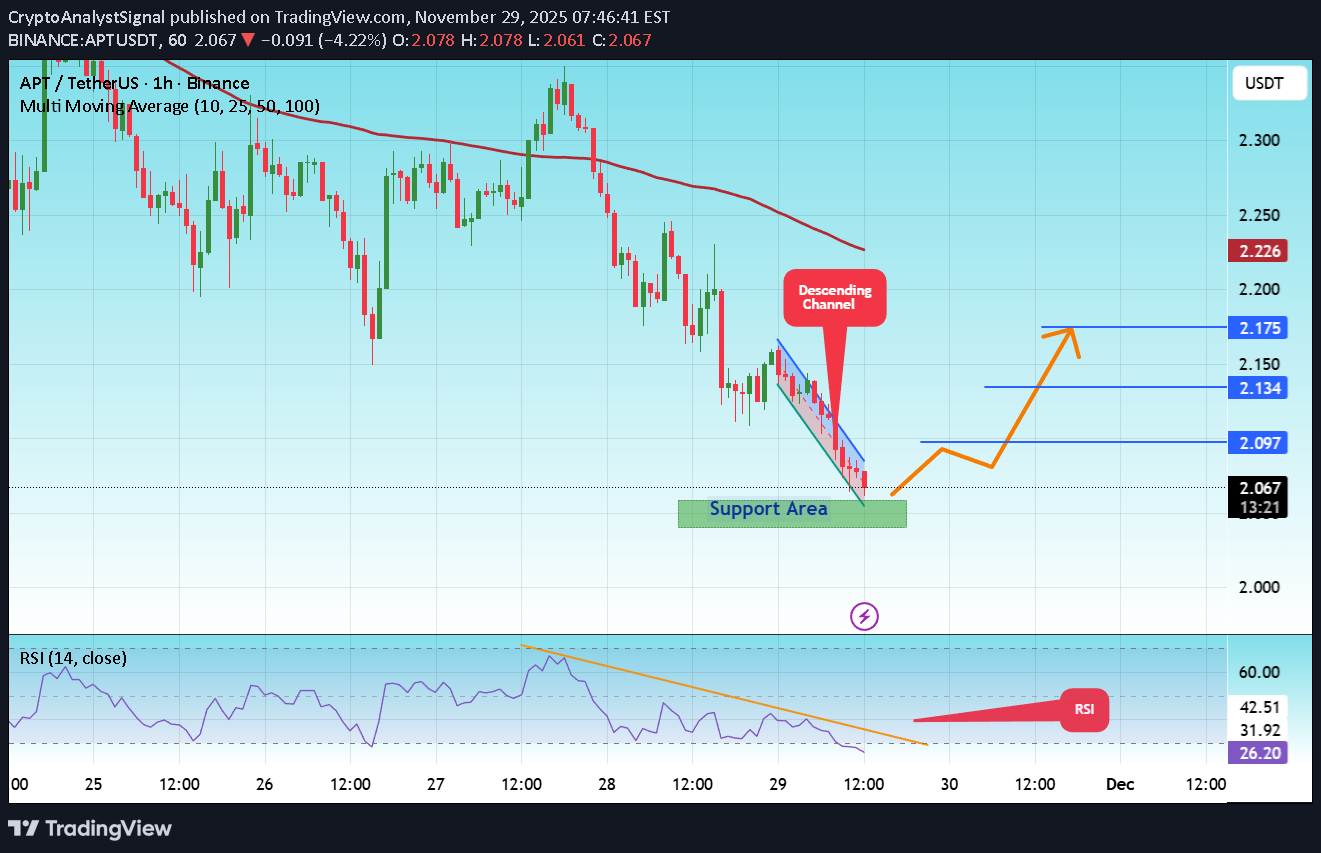Select the Dec label on the time axis
This screenshot has height=853, width=1321.
[1119, 785]
